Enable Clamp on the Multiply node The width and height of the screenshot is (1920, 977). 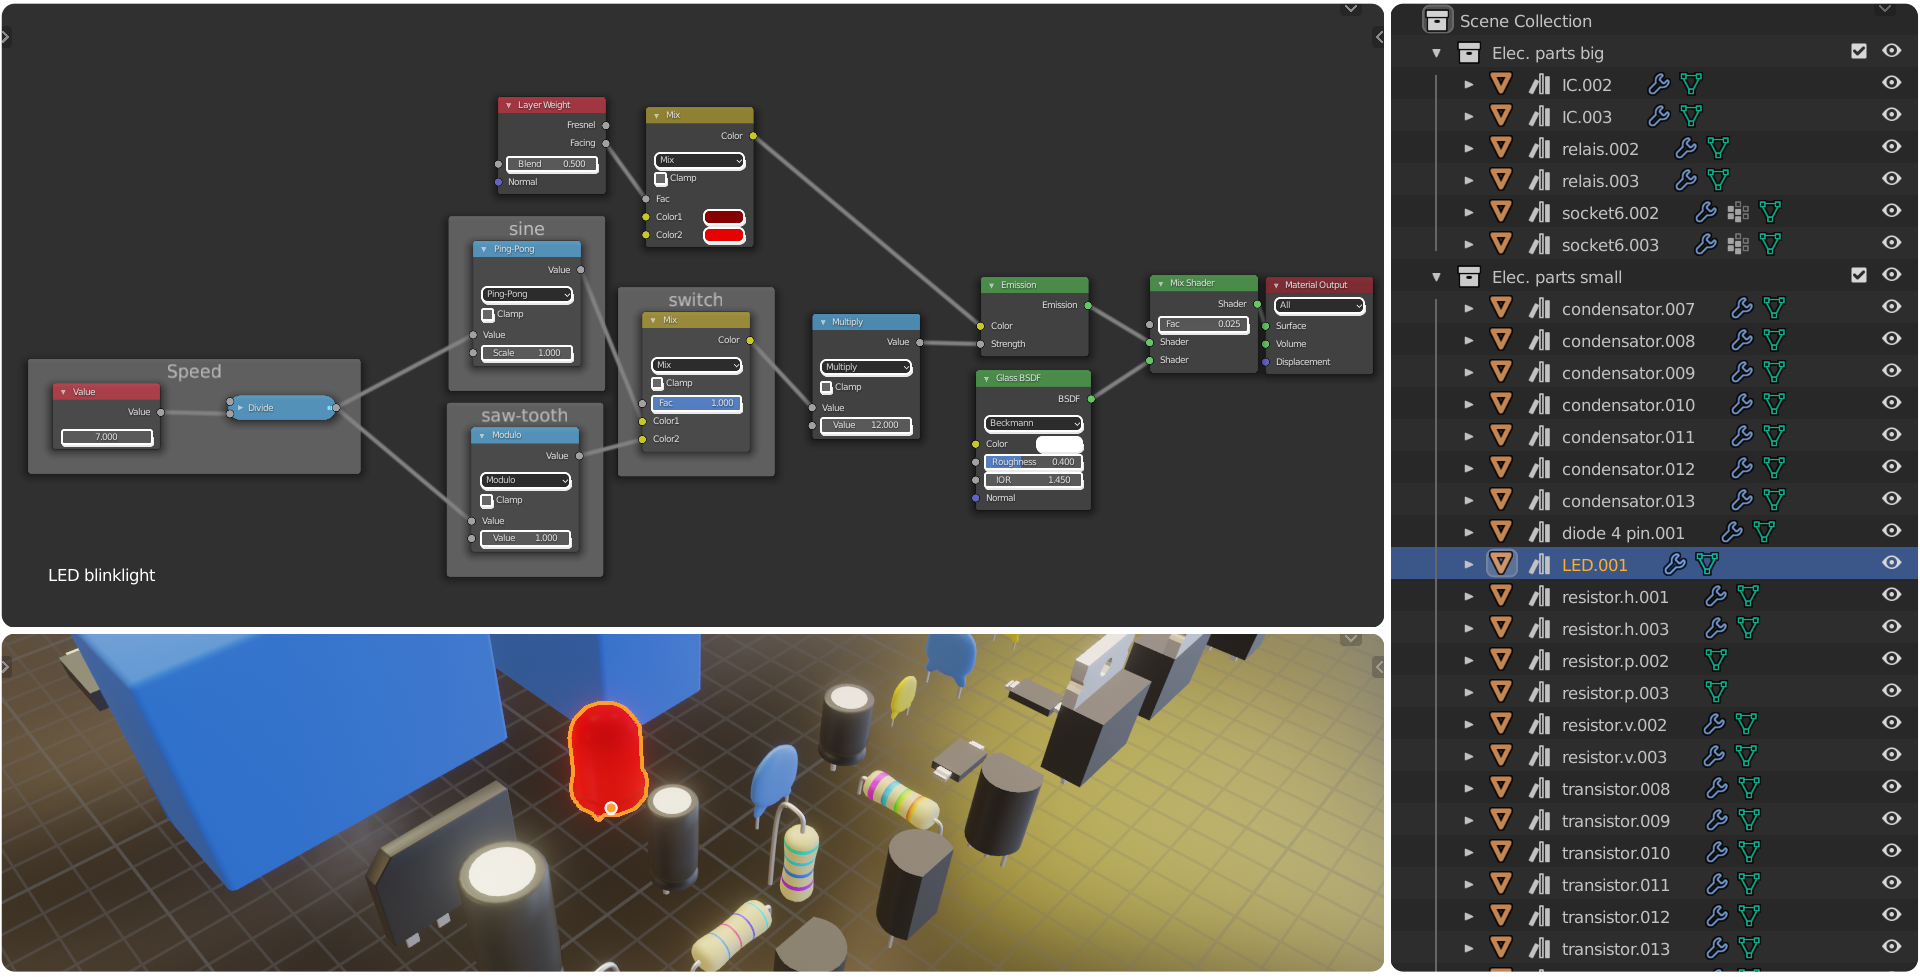point(827,388)
